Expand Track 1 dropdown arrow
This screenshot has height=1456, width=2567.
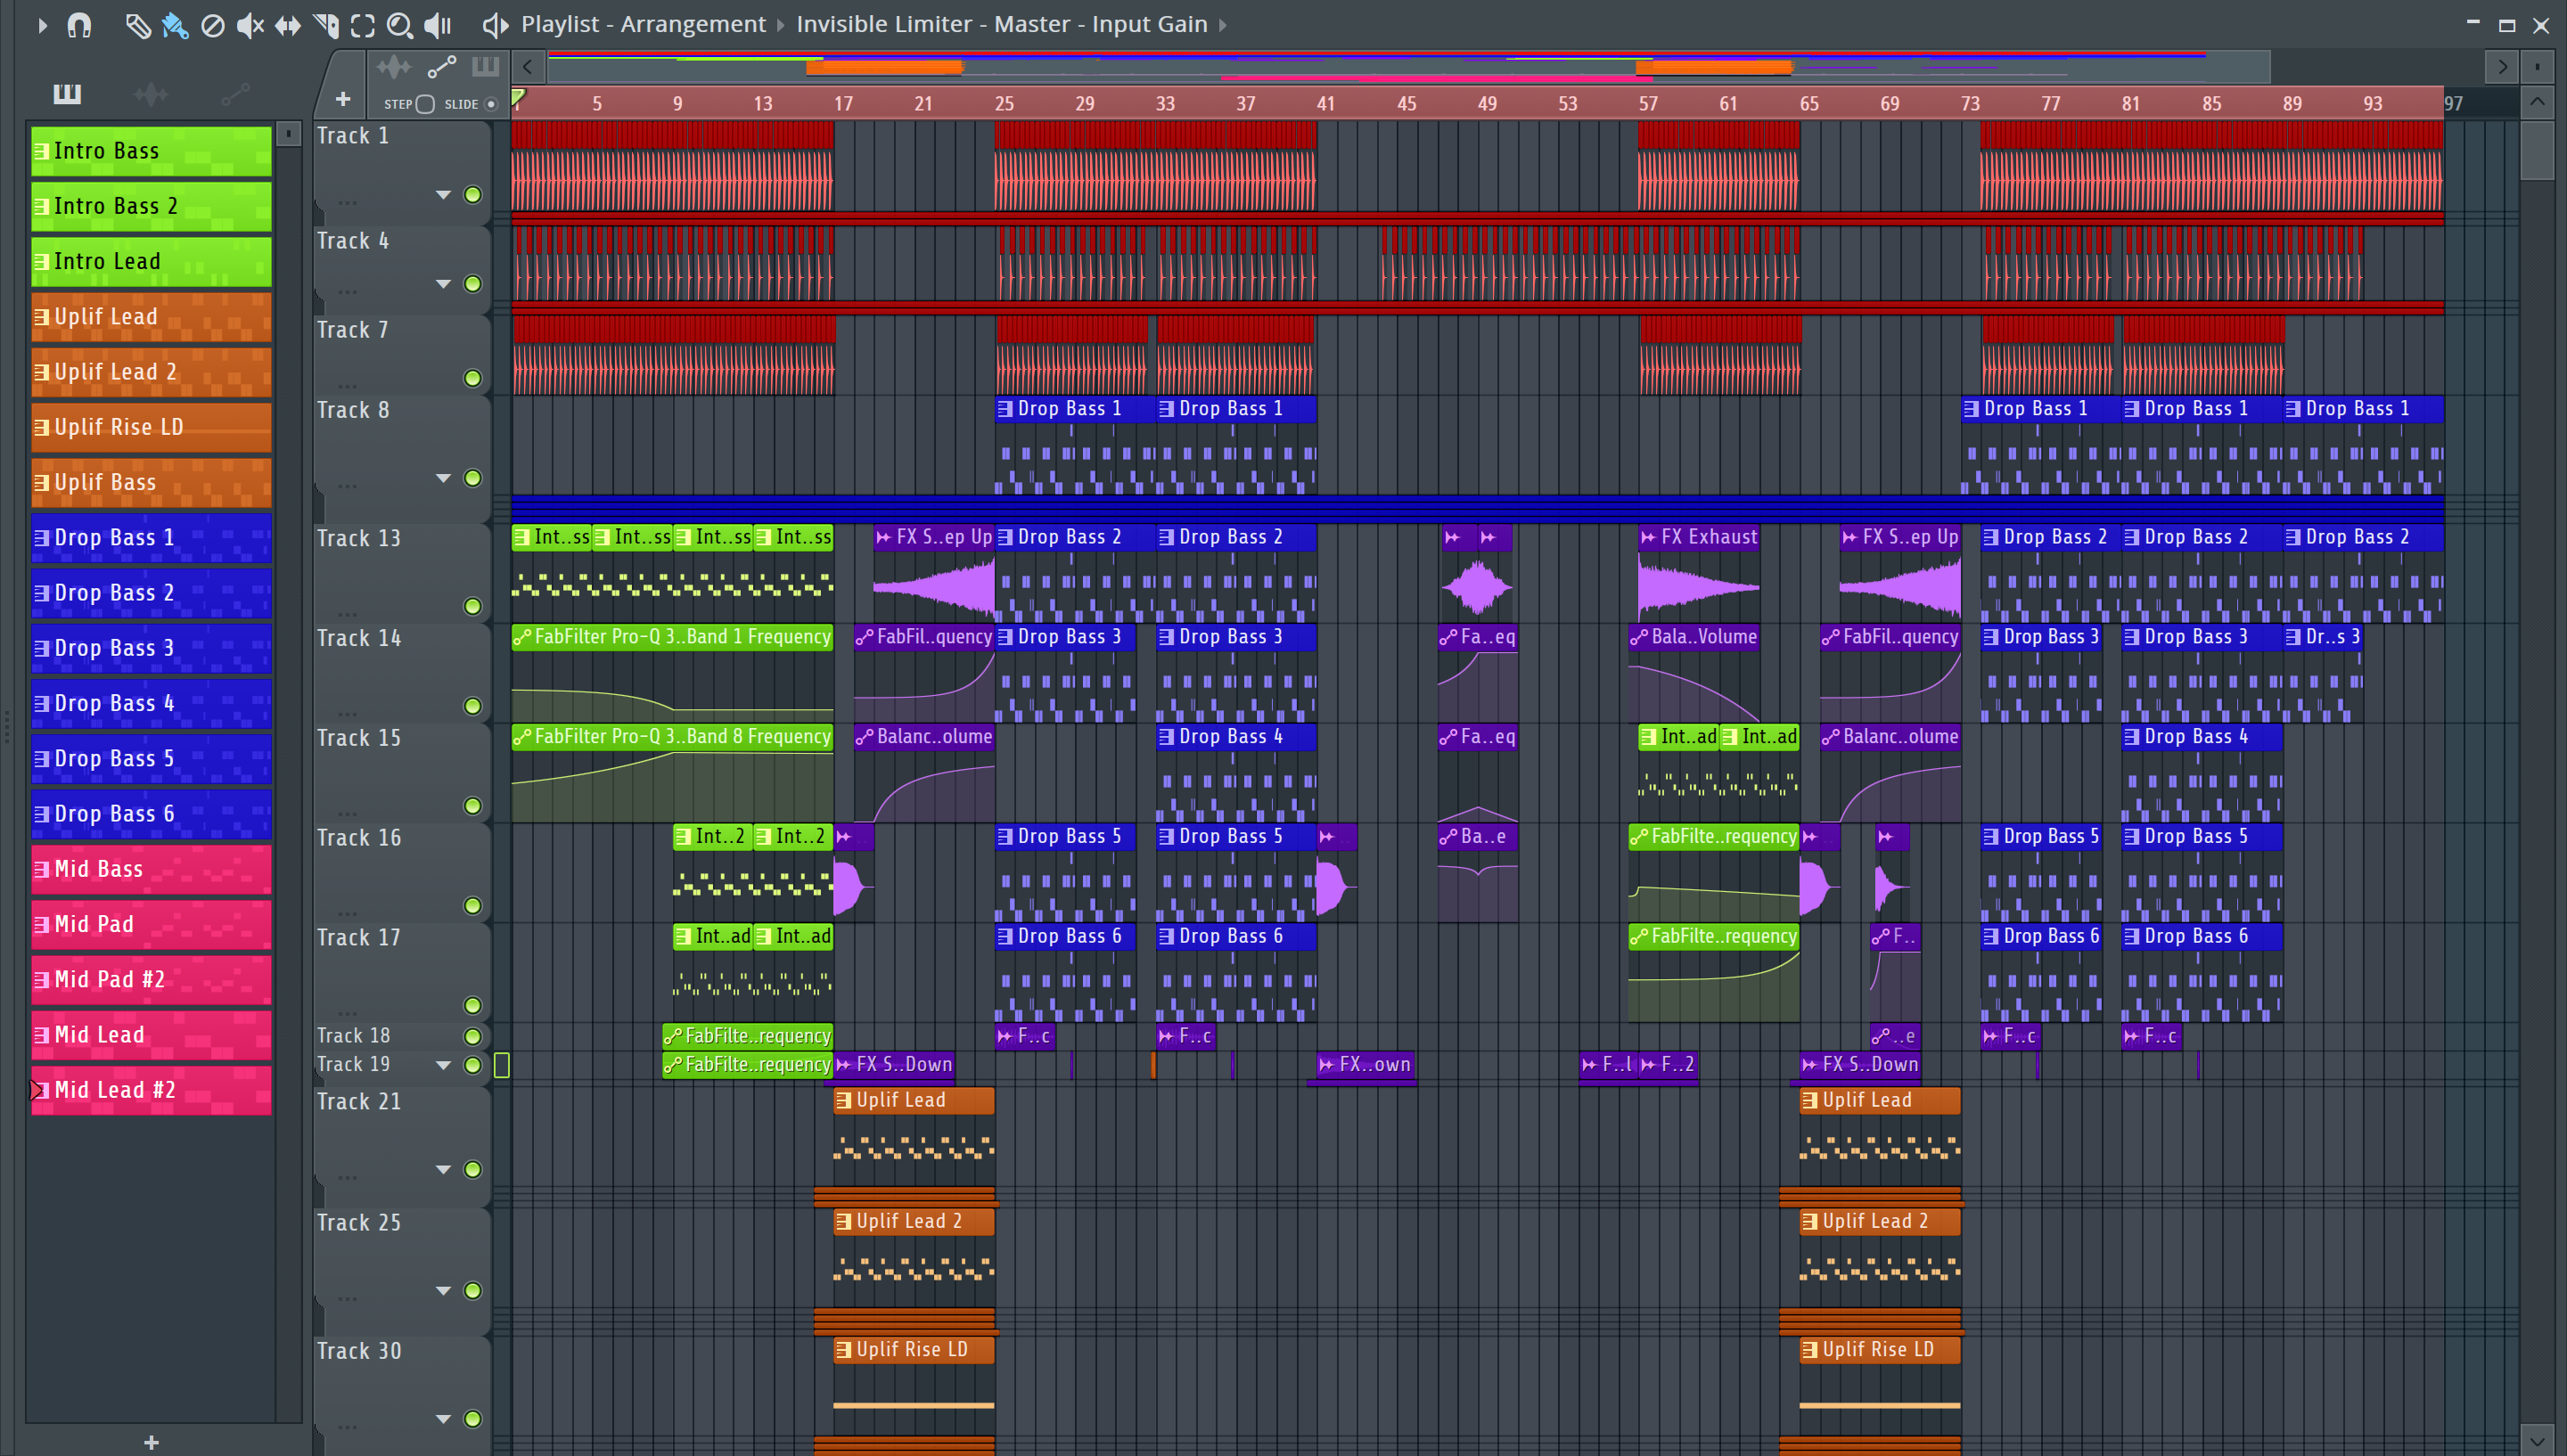pyautogui.click(x=443, y=195)
